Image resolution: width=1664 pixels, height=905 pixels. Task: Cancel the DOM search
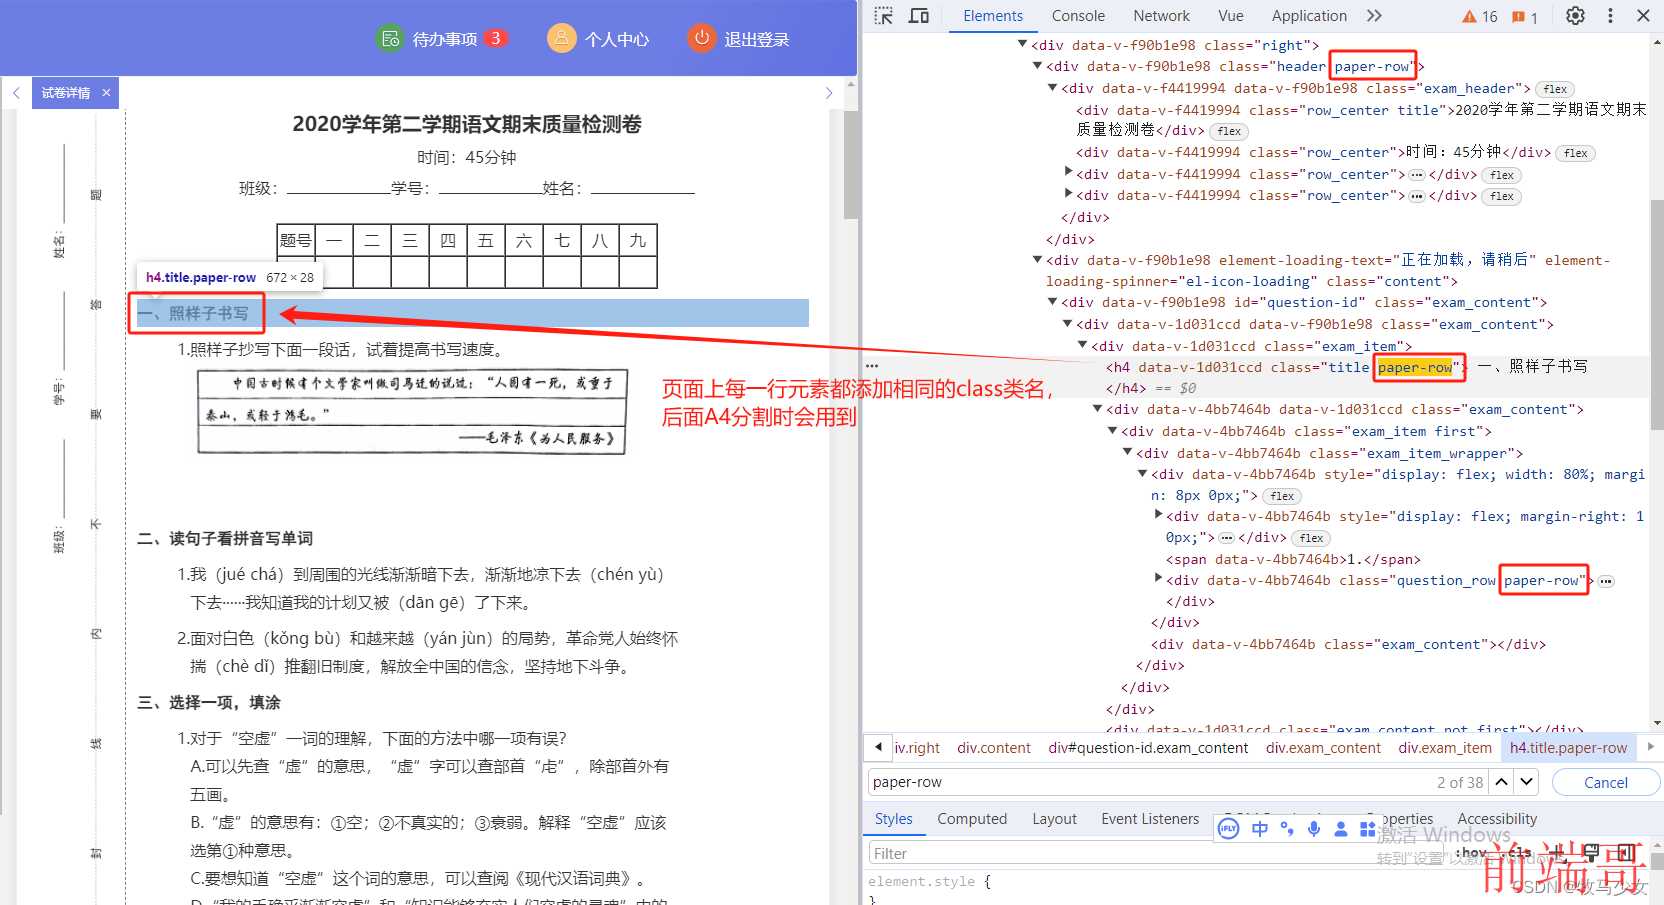click(x=1605, y=782)
